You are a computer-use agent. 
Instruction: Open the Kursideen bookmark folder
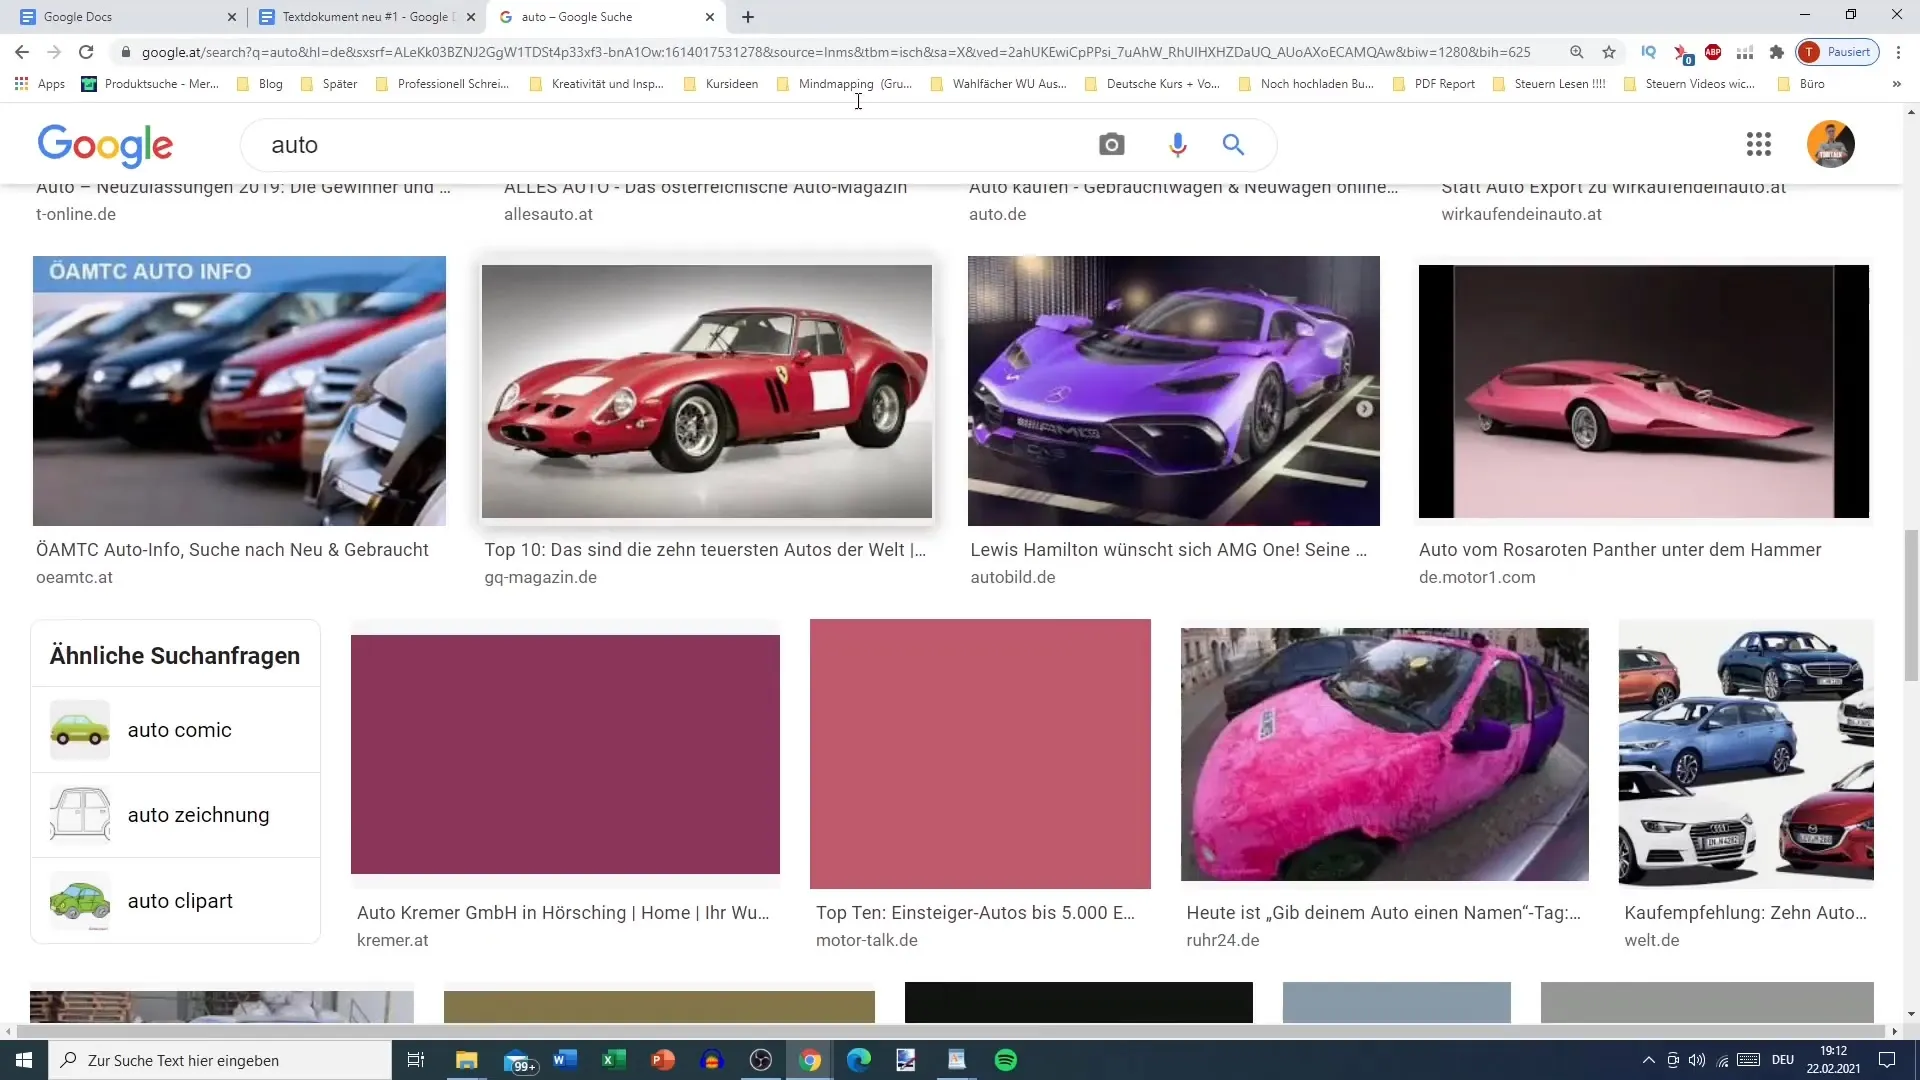(x=721, y=84)
